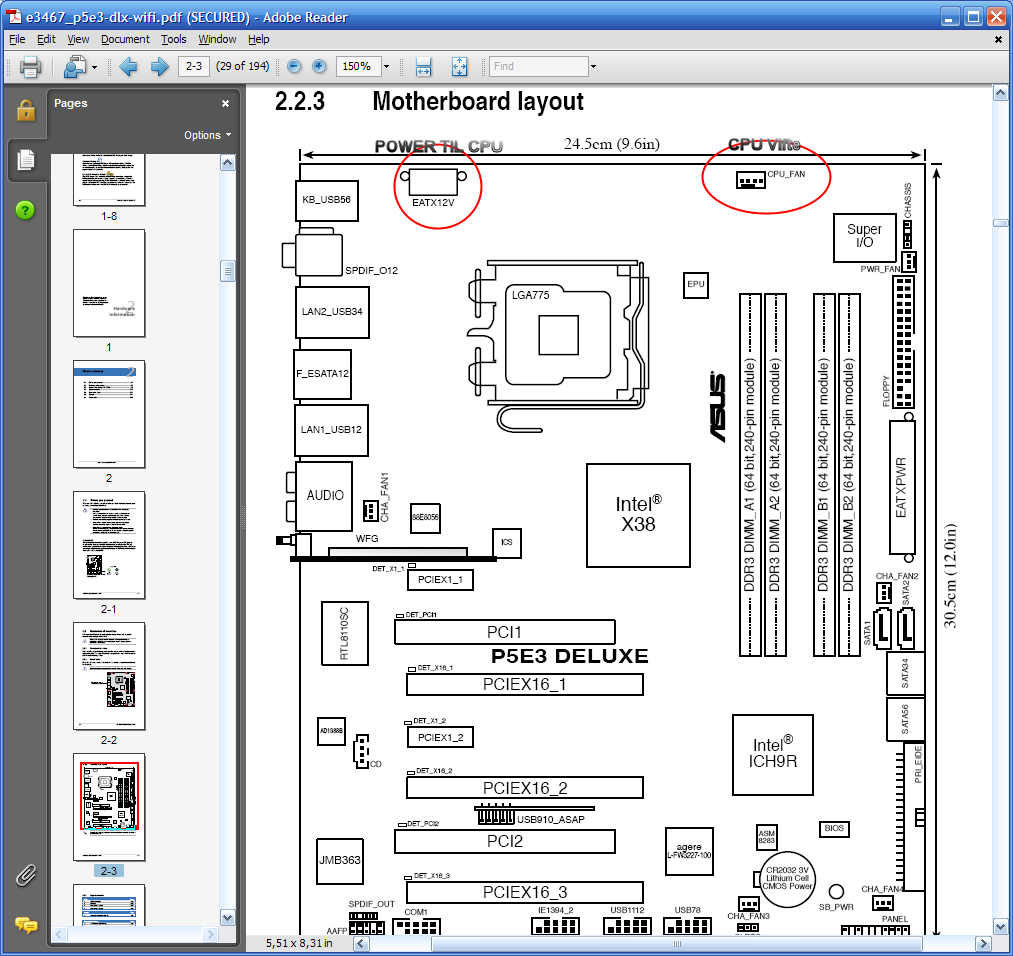Click the document horizontal scroll left arrow
Image resolution: width=1013 pixels, height=956 pixels.
pos(362,944)
